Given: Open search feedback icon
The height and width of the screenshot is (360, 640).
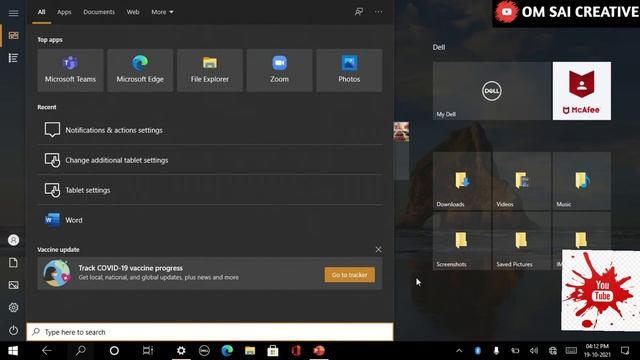Looking at the screenshot, I should [359, 12].
